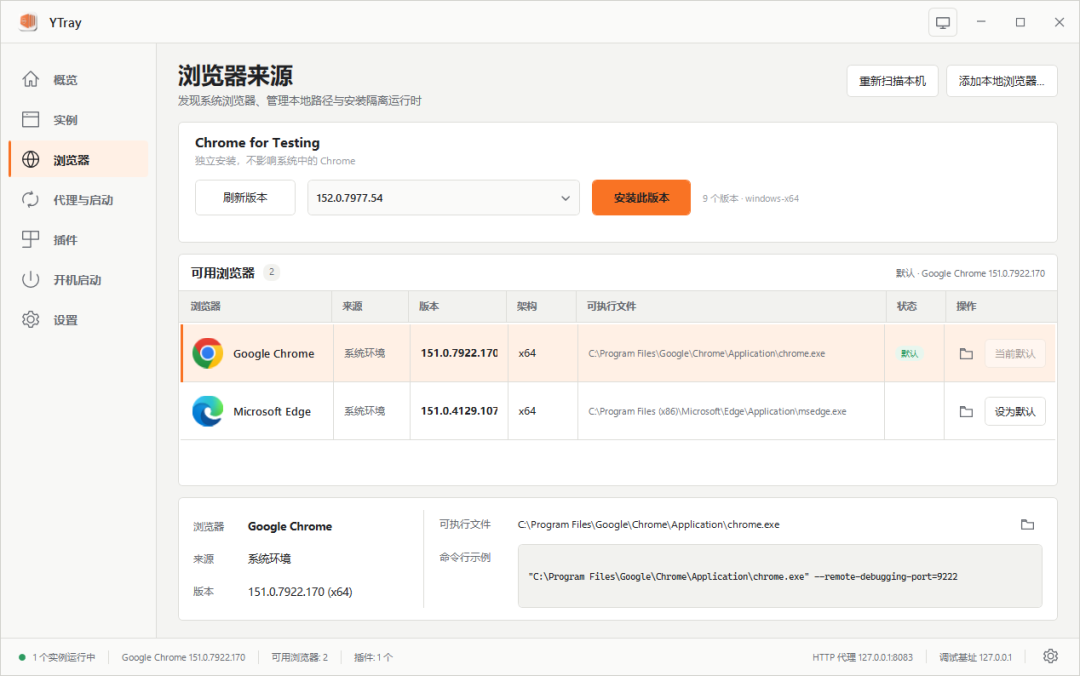The height and width of the screenshot is (676, 1080).
Task: Click the home icon beside 概览
Action: click(30, 79)
